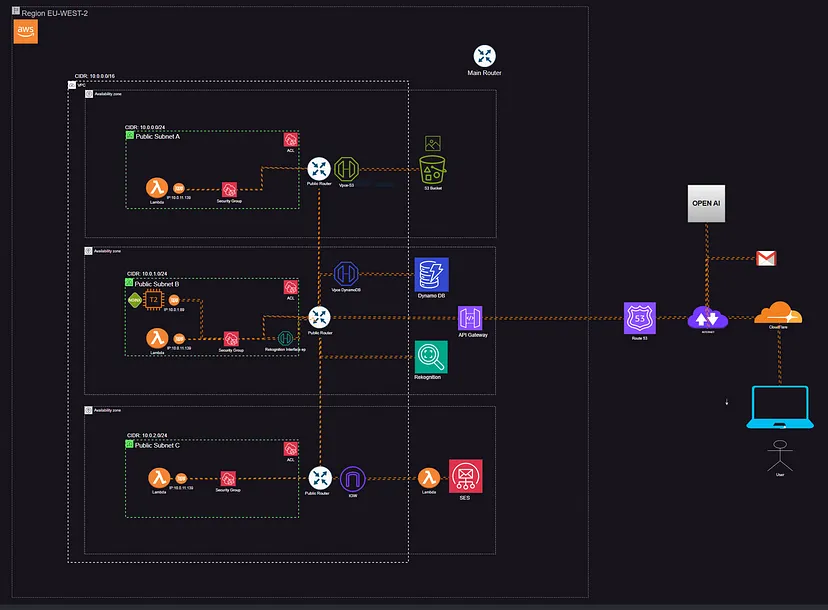
Task: Select the green NGINX icon
Action: (x=135, y=300)
